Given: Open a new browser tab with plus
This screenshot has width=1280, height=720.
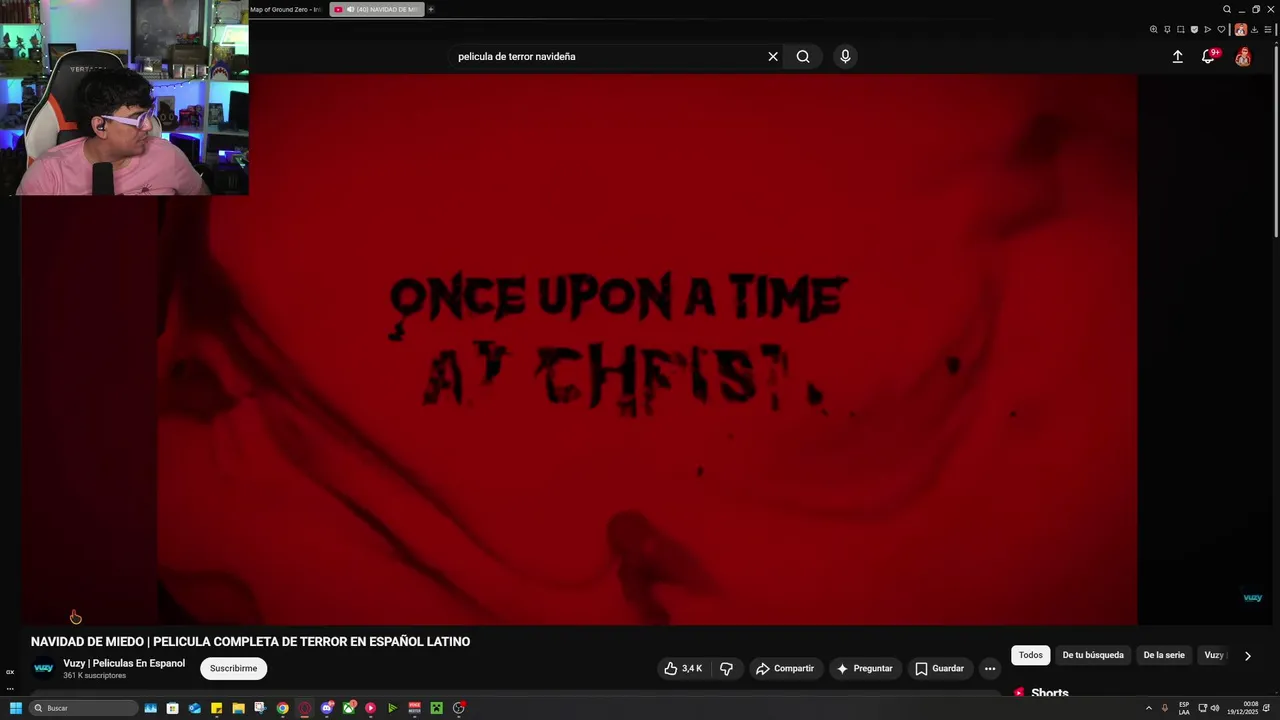Looking at the screenshot, I should pyautogui.click(x=431, y=9).
